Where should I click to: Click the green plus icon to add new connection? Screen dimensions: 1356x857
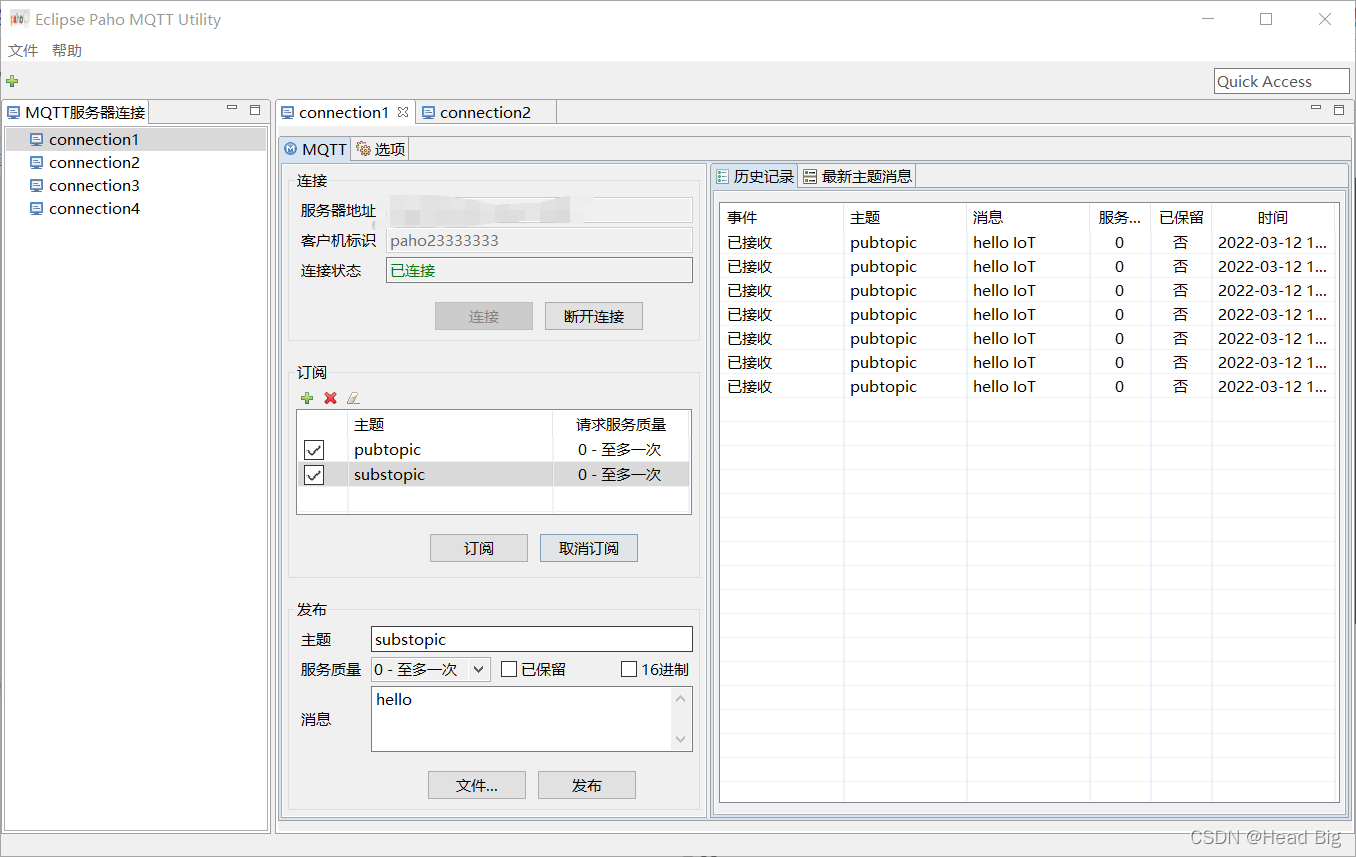(12, 81)
